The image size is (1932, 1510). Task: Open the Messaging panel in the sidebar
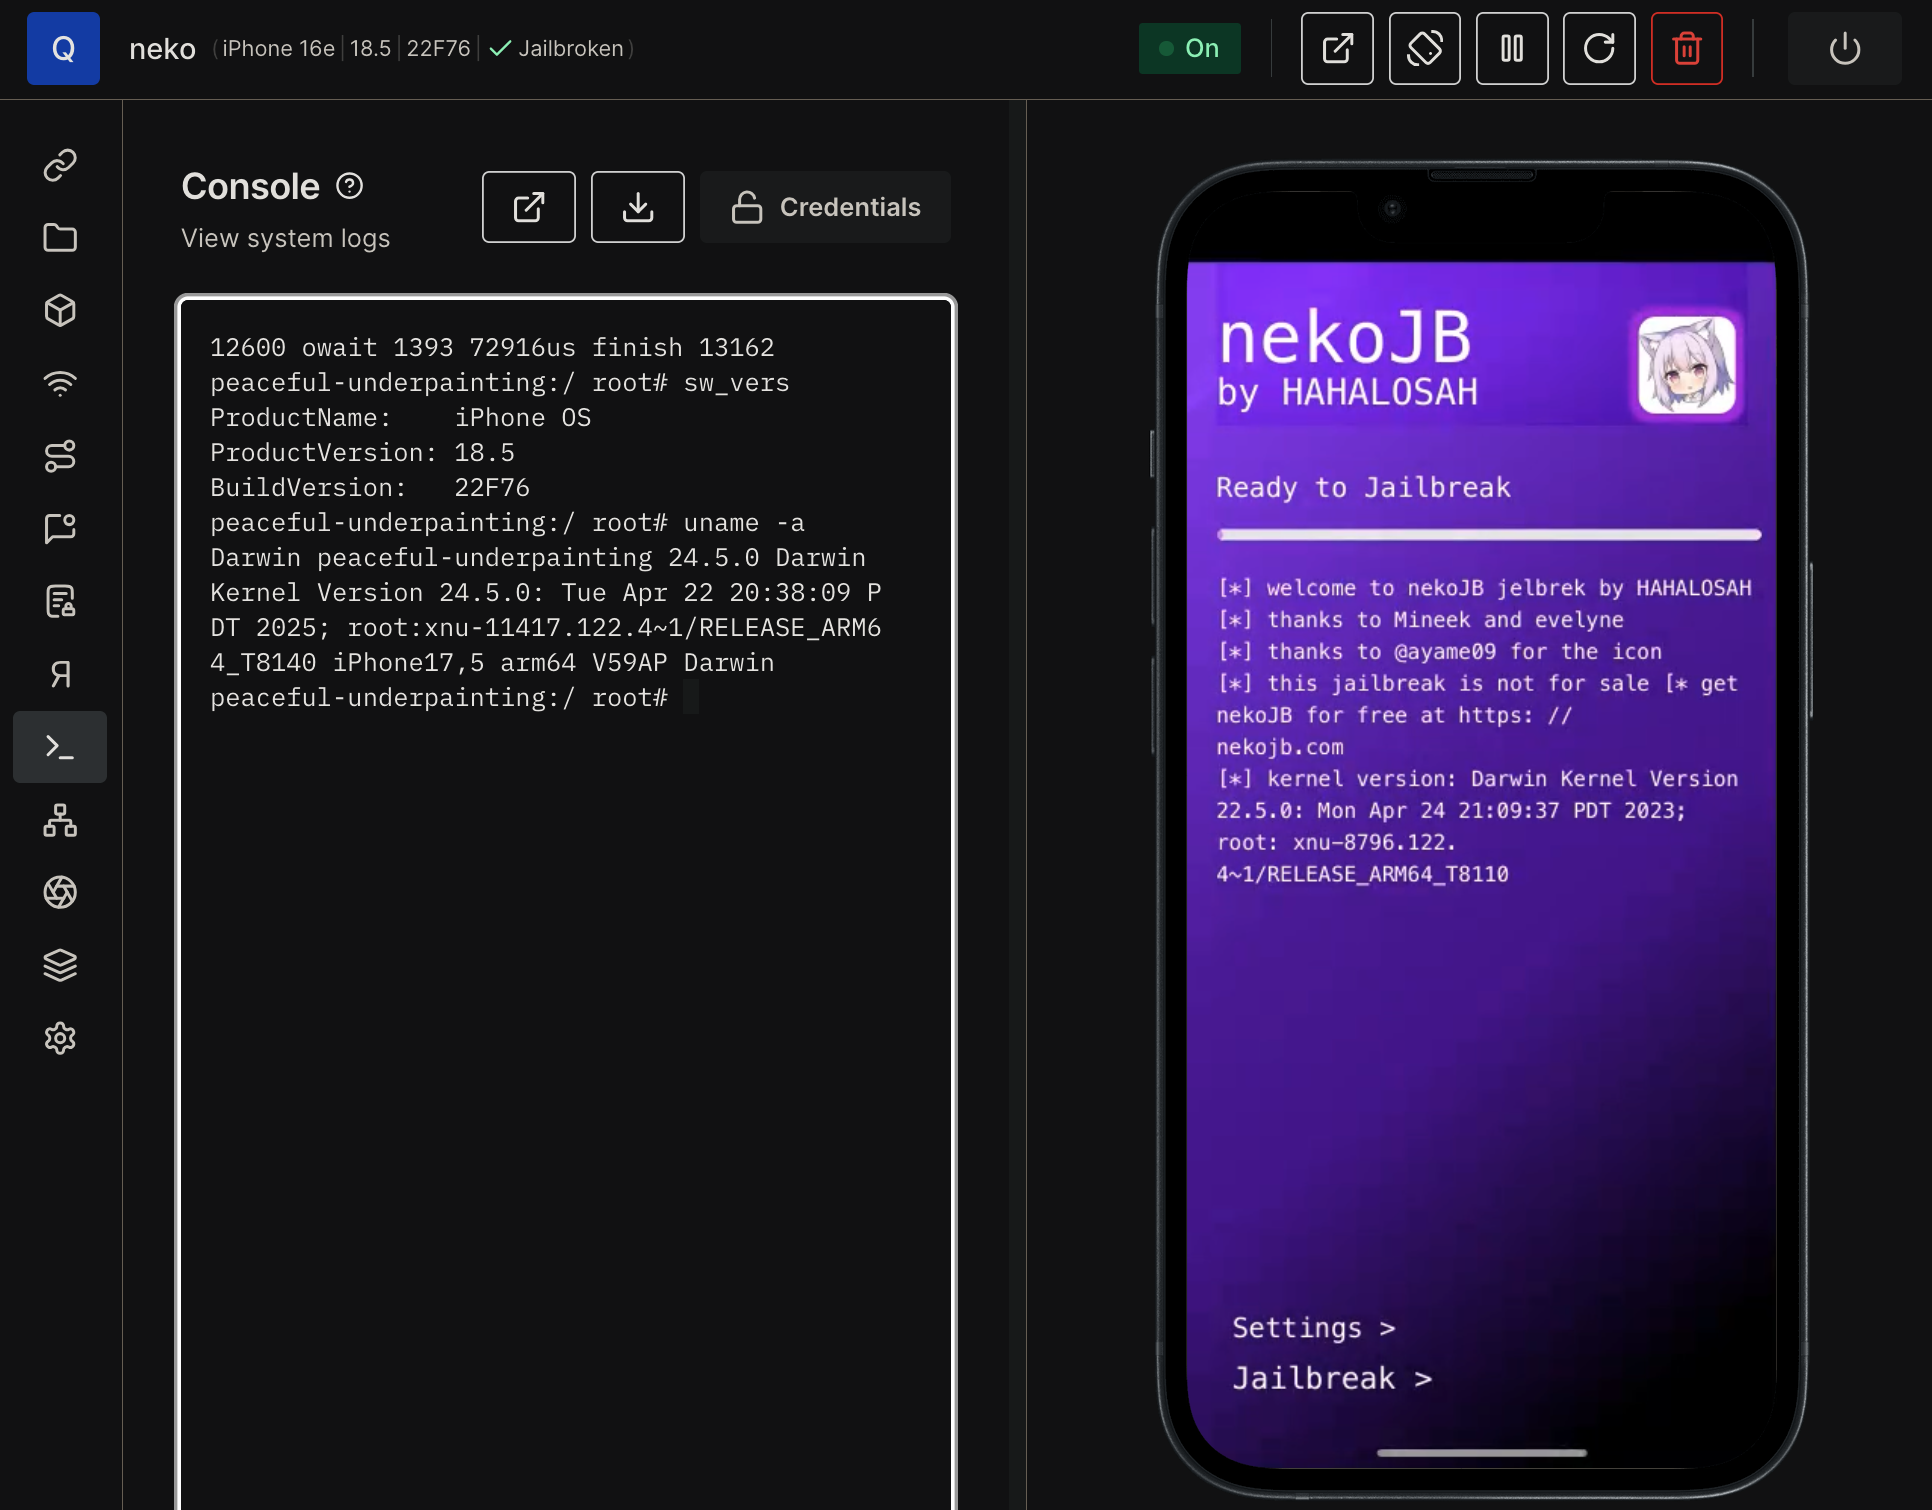tap(60, 529)
